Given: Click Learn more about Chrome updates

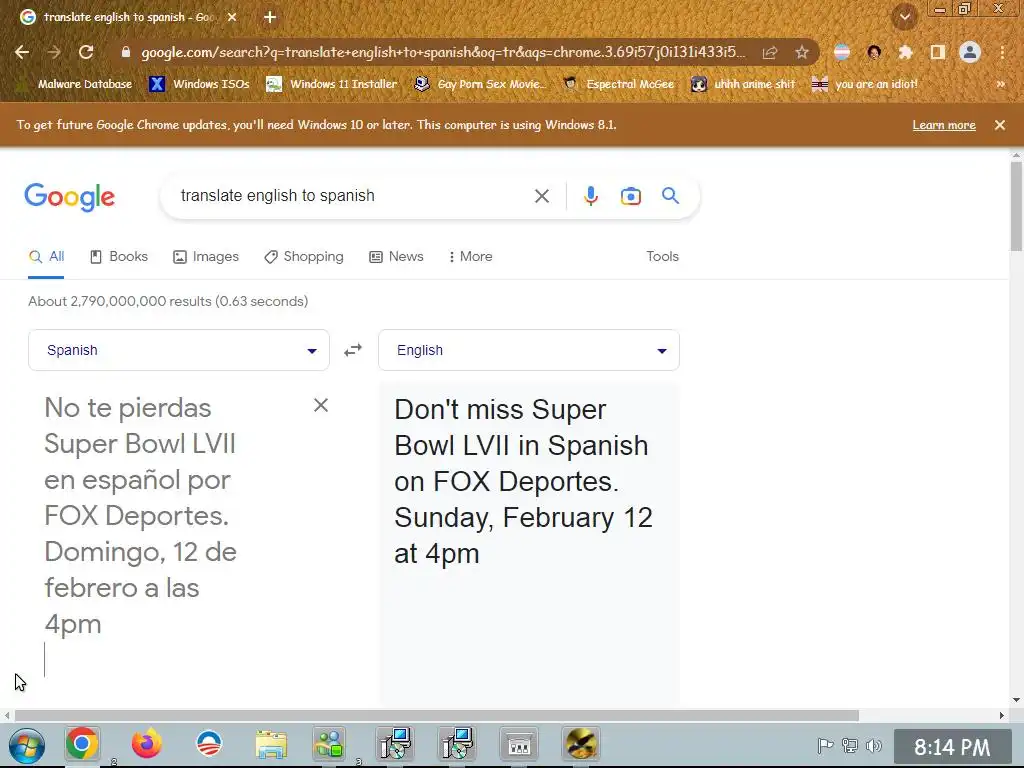Looking at the screenshot, I should 944,125.
